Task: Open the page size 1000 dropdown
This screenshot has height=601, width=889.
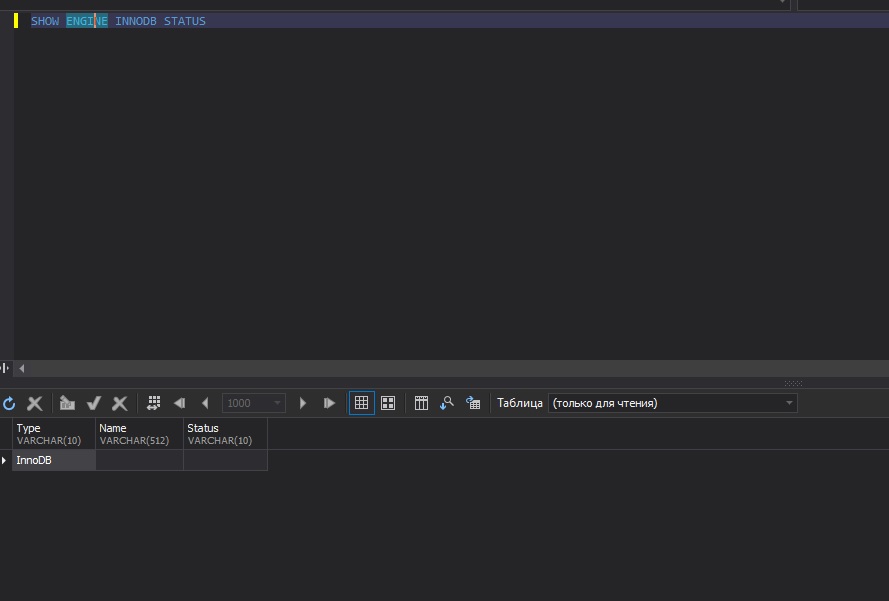Action: click(x=277, y=403)
